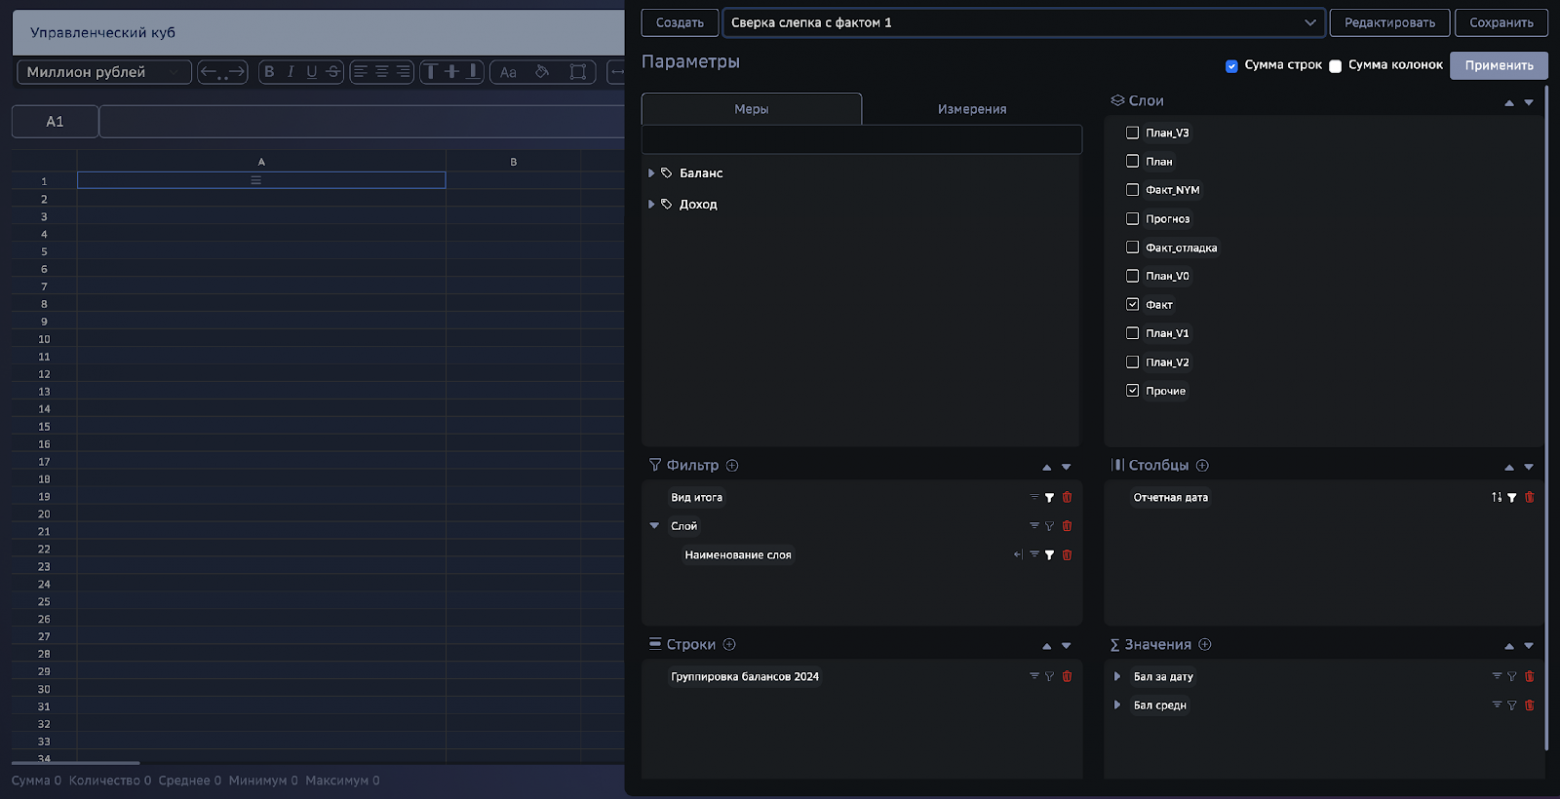1560x799 pixels.
Task: Click the center text alignment icon
Action: (381, 72)
